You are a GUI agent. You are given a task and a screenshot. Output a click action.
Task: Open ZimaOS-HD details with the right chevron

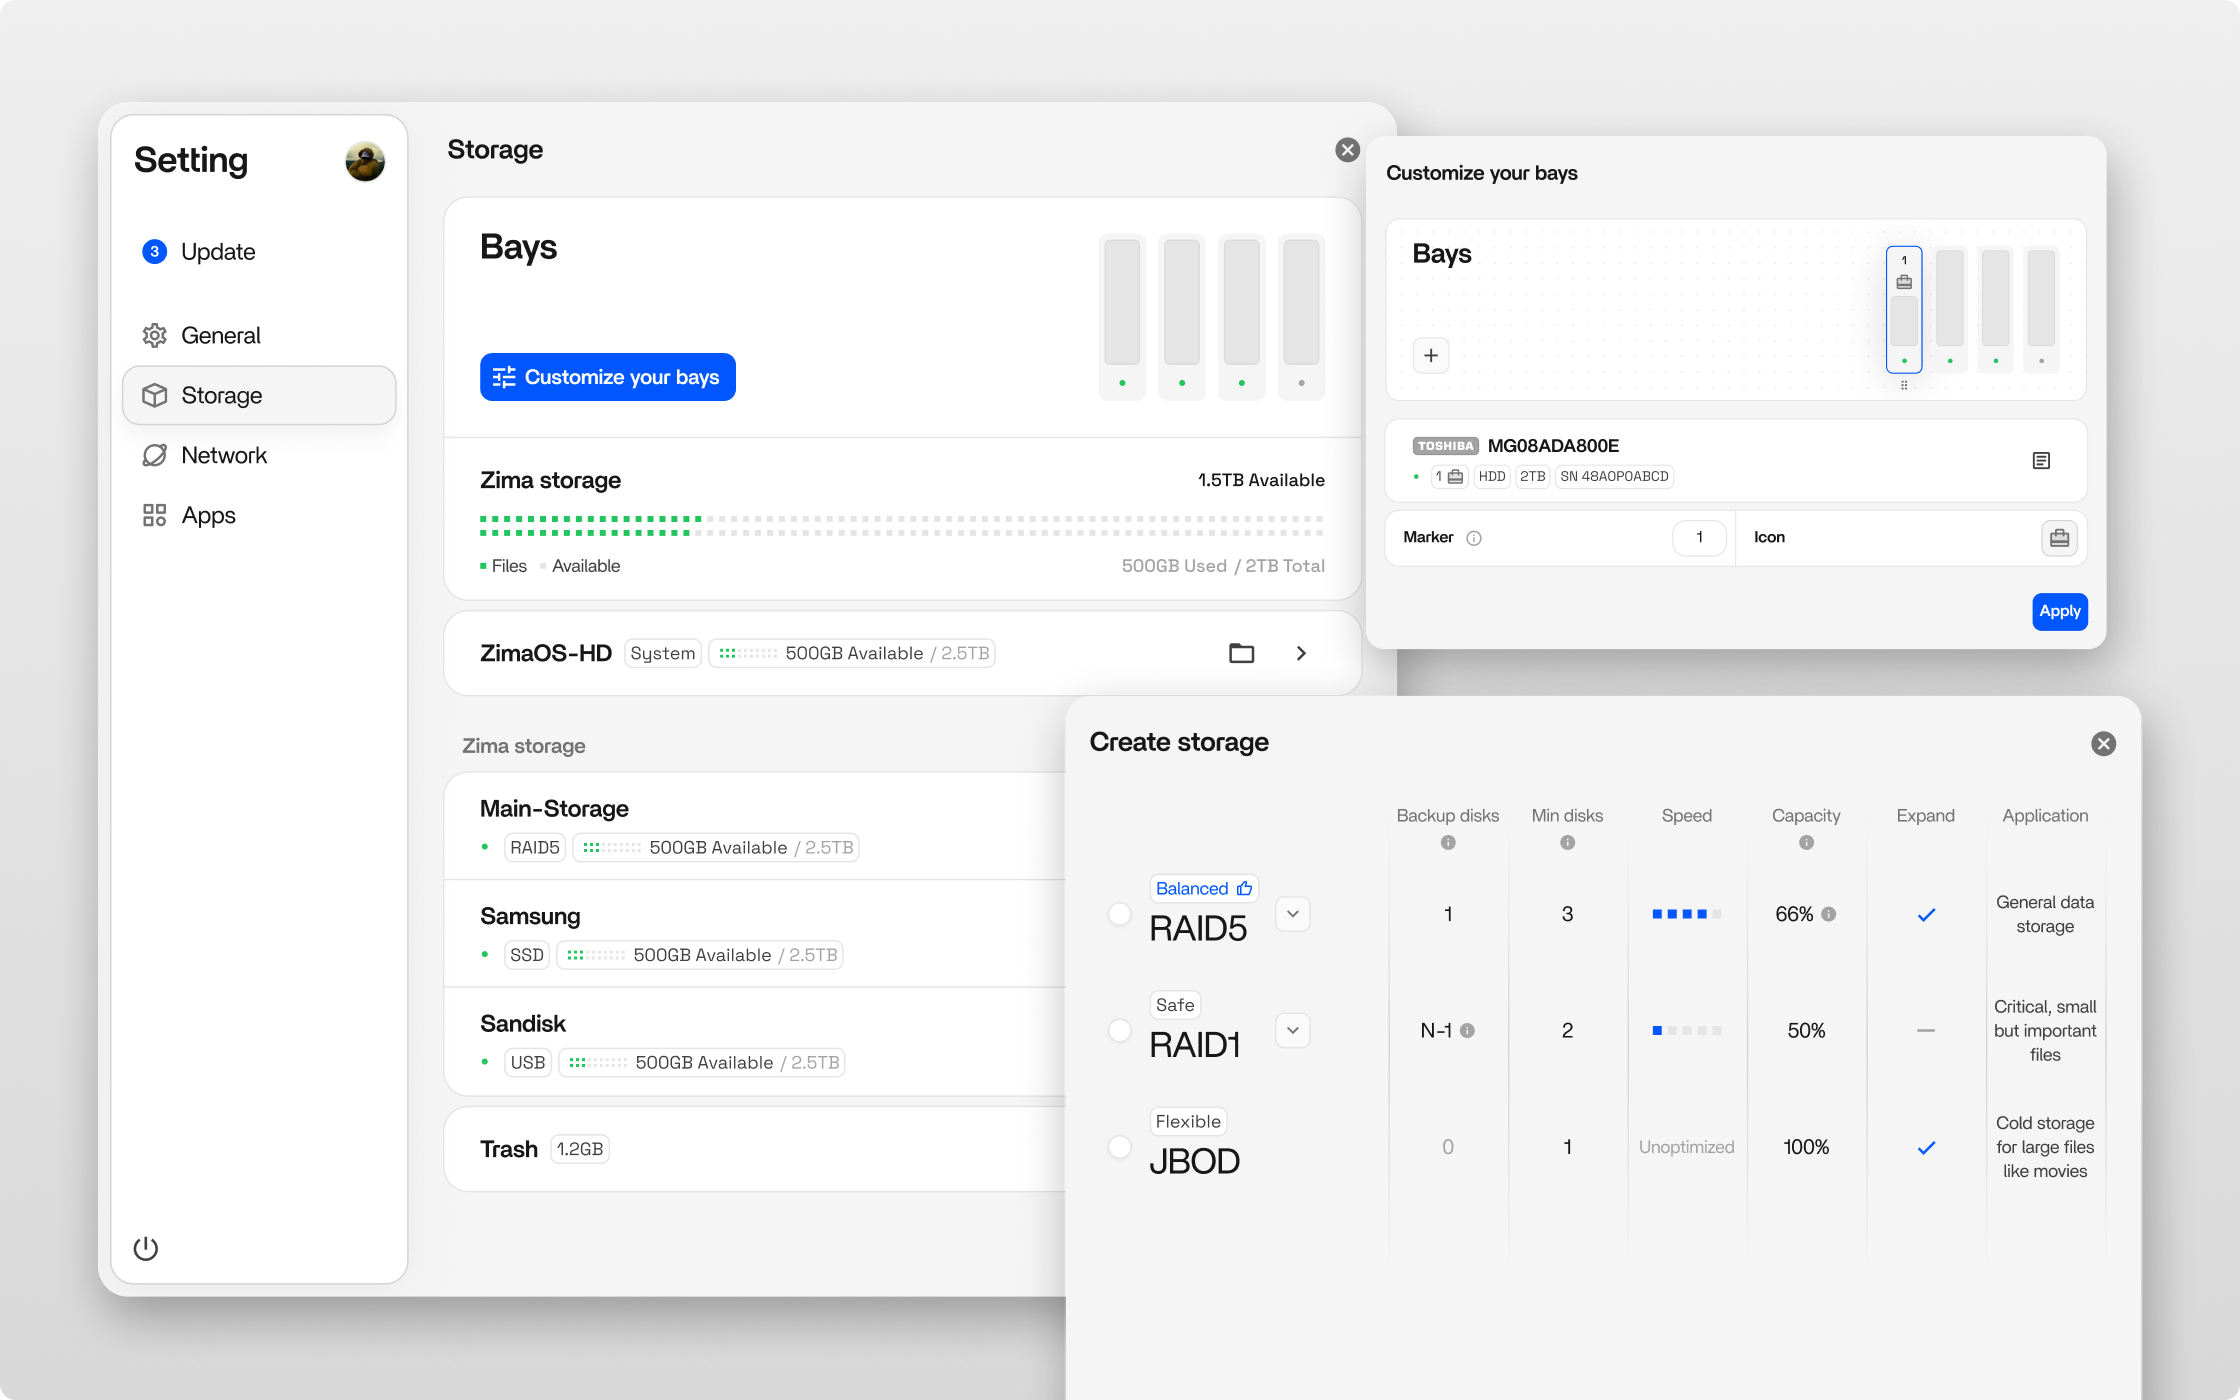click(1301, 653)
